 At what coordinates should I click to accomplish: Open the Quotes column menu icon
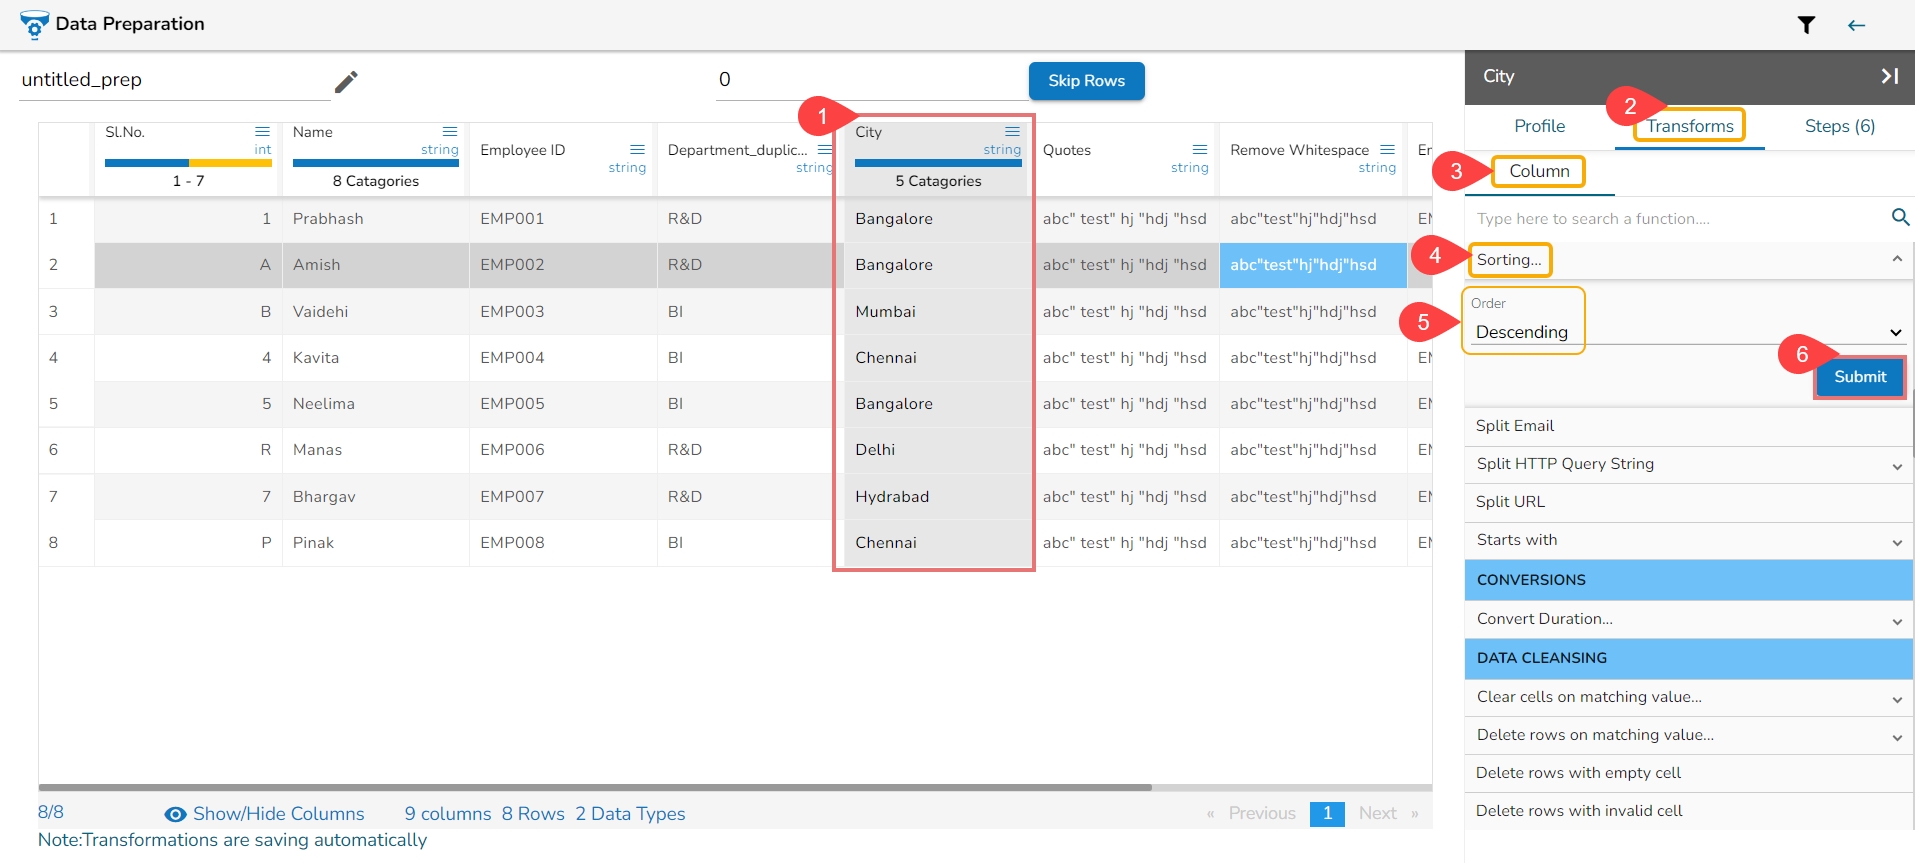(x=1200, y=150)
